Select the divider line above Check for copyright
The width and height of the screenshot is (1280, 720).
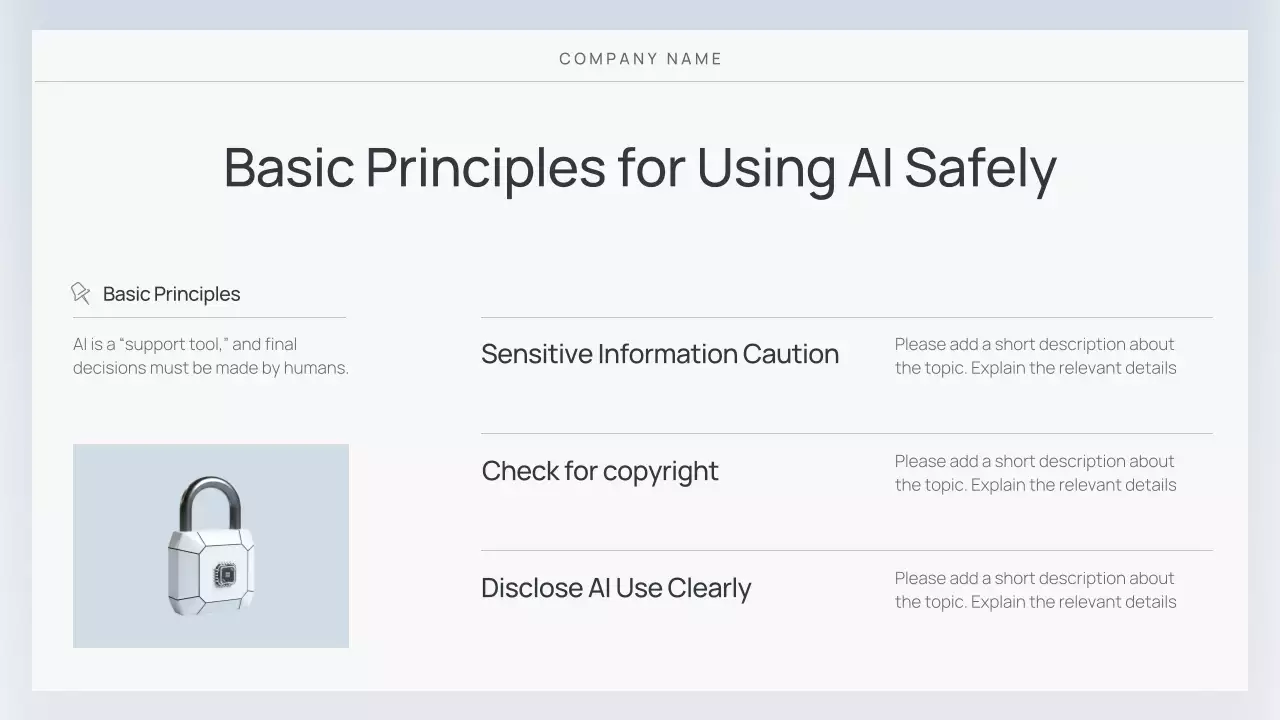tap(846, 433)
